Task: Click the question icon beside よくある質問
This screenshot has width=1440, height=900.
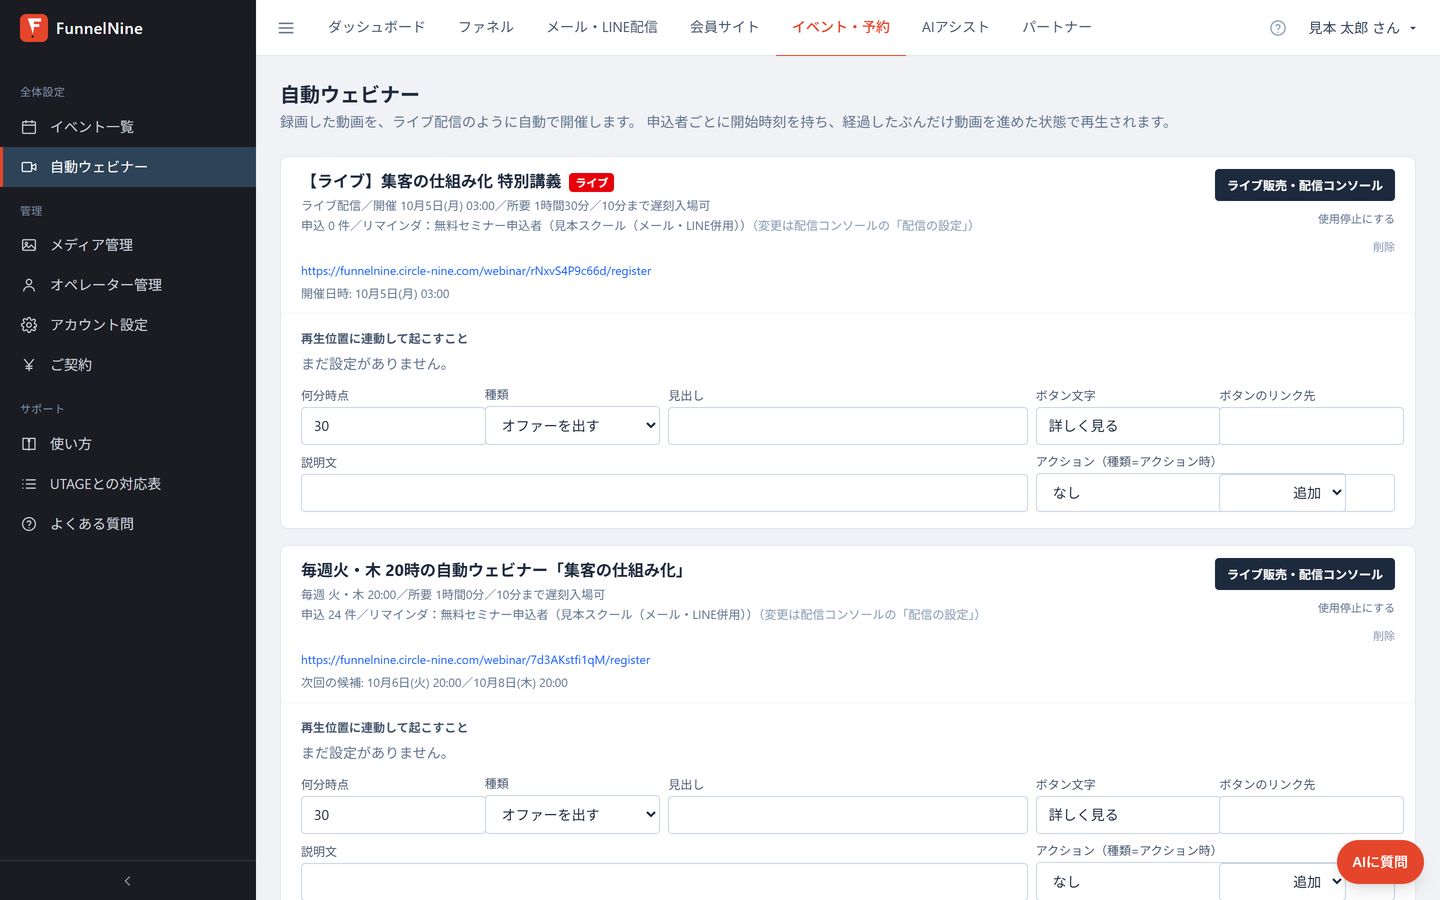Action: pyautogui.click(x=29, y=524)
